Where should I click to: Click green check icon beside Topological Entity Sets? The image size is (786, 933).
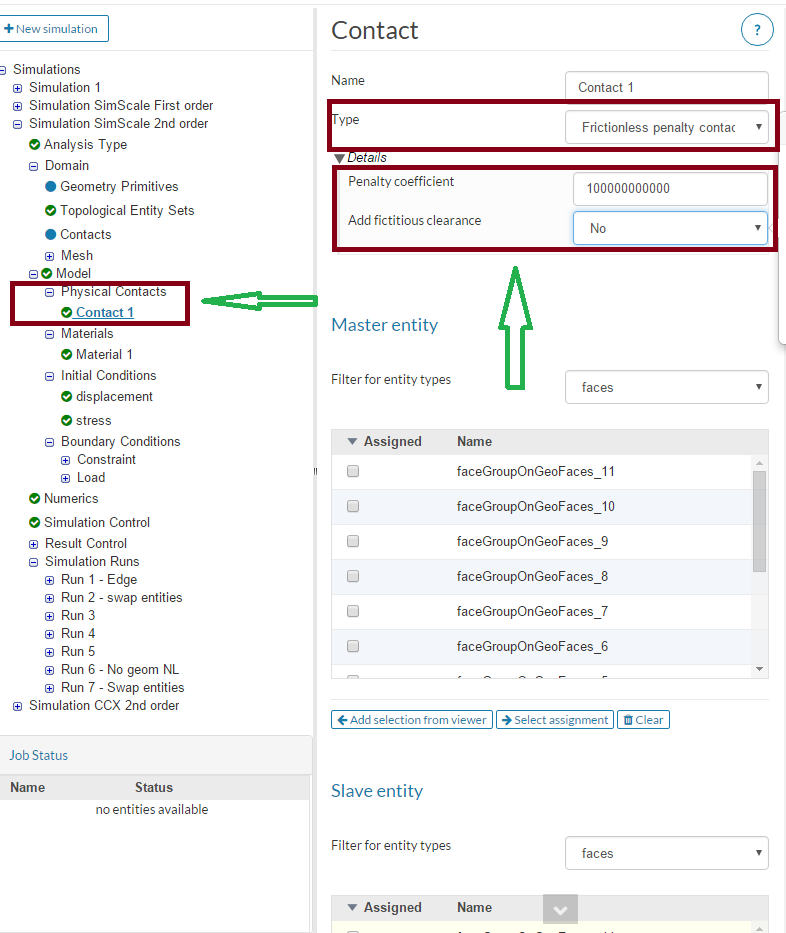point(51,211)
